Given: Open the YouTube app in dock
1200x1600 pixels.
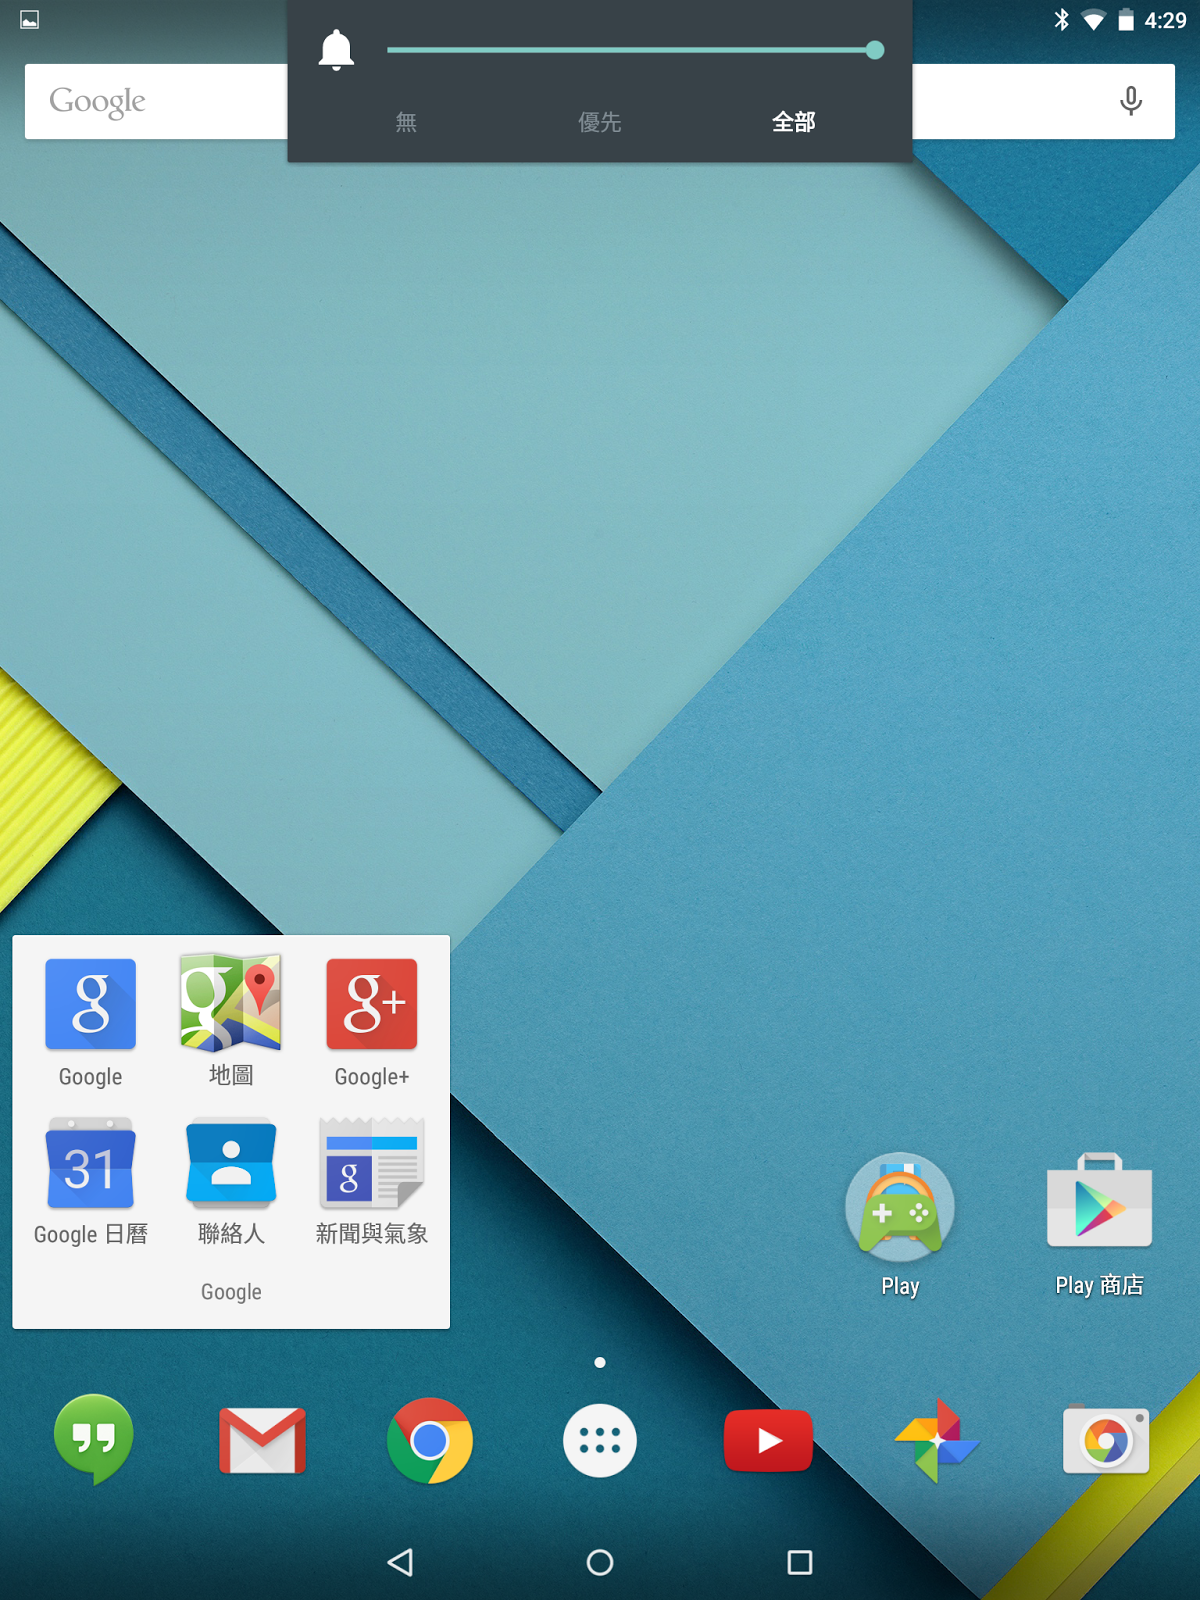Looking at the screenshot, I should click(x=768, y=1441).
